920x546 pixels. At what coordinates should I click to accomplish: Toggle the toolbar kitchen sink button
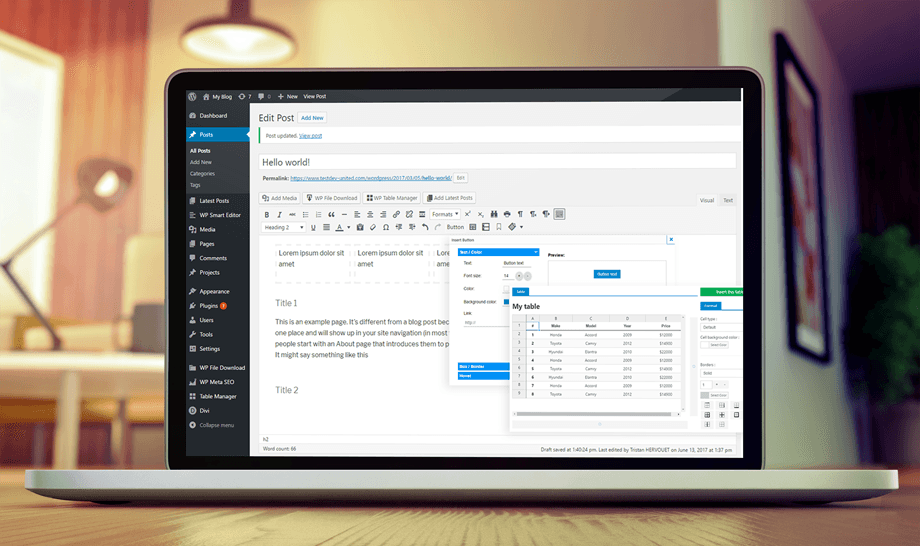[559, 214]
